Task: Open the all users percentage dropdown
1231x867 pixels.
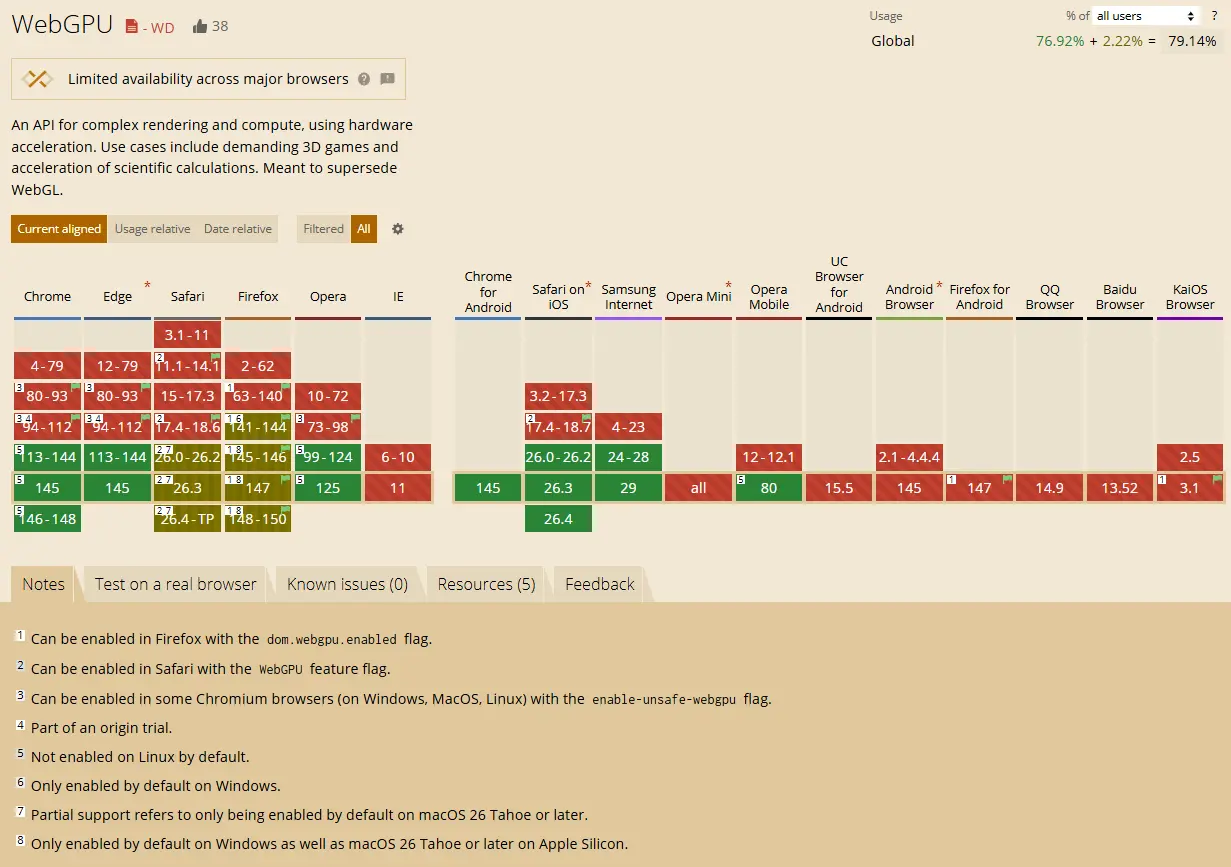Action: (x=1146, y=15)
